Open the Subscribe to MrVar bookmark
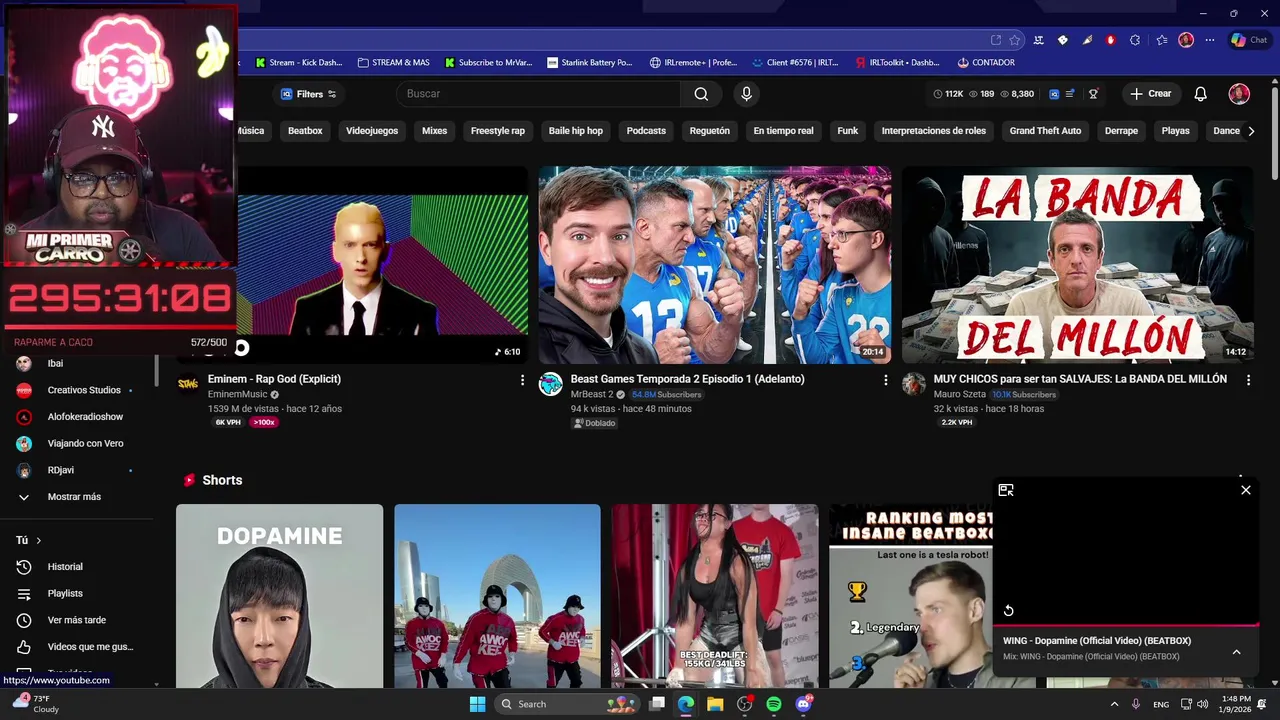The image size is (1280, 720). [x=488, y=62]
